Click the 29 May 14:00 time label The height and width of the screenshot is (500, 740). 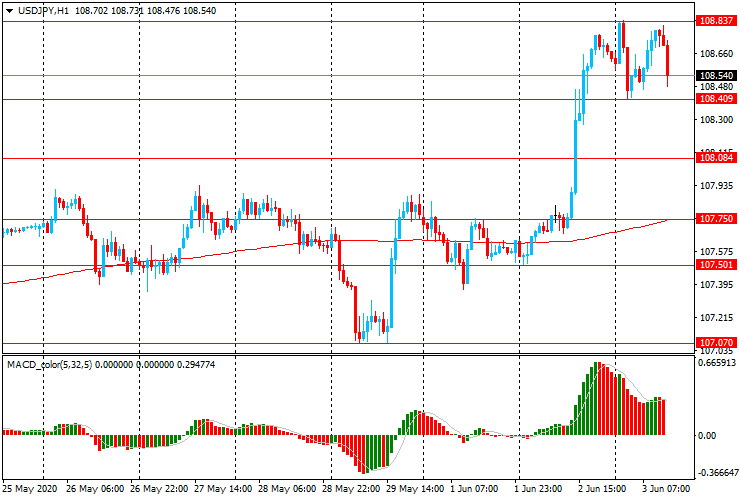click(x=415, y=489)
